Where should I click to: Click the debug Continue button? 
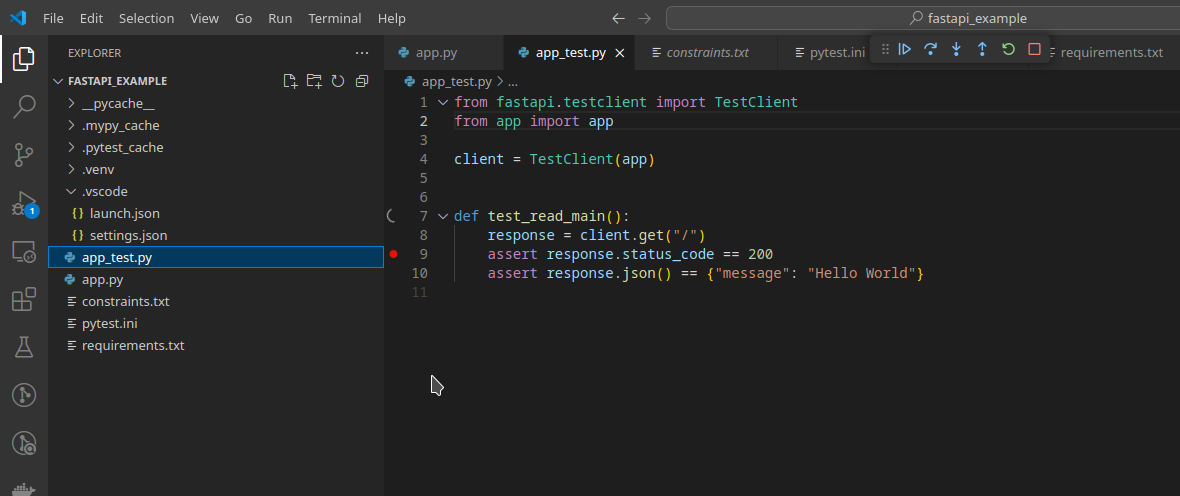click(905, 49)
